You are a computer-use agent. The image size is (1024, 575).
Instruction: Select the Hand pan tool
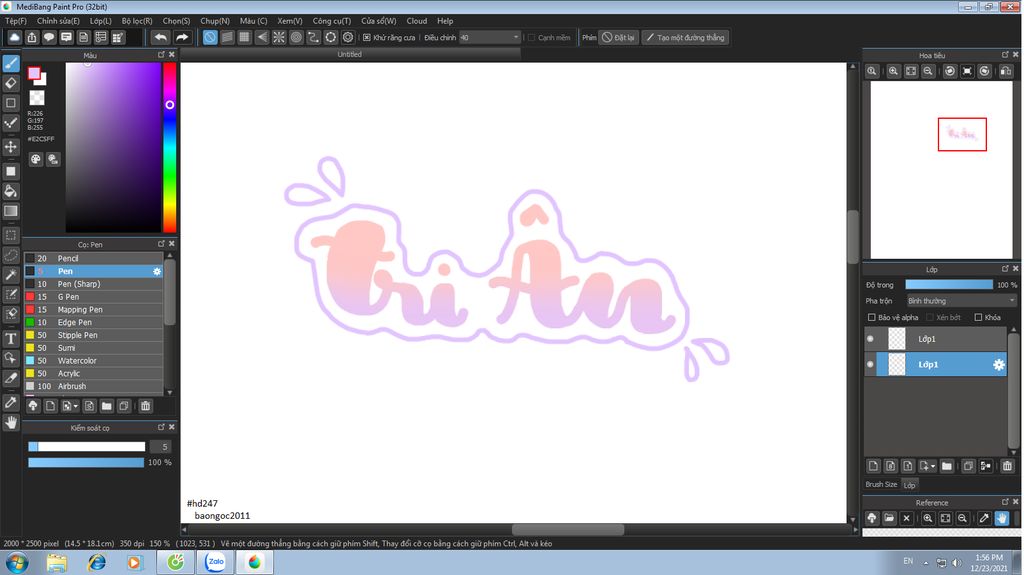(x=11, y=423)
